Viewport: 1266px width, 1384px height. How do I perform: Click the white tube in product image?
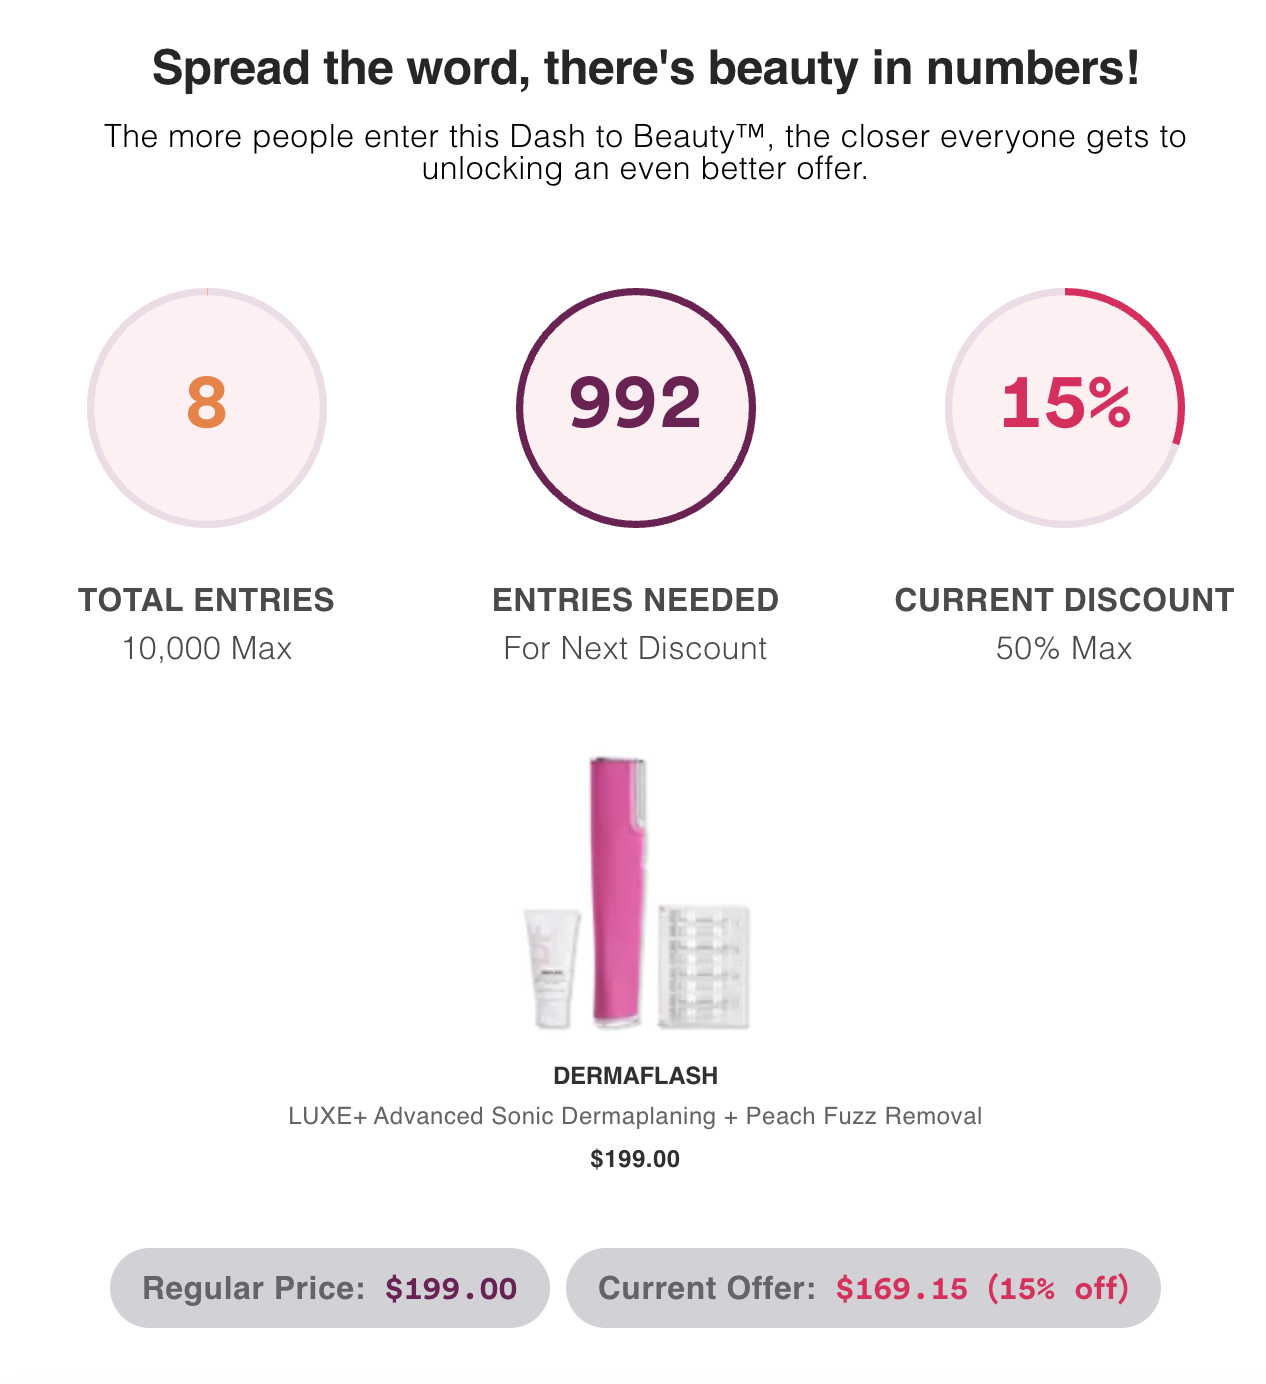click(x=551, y=968)
